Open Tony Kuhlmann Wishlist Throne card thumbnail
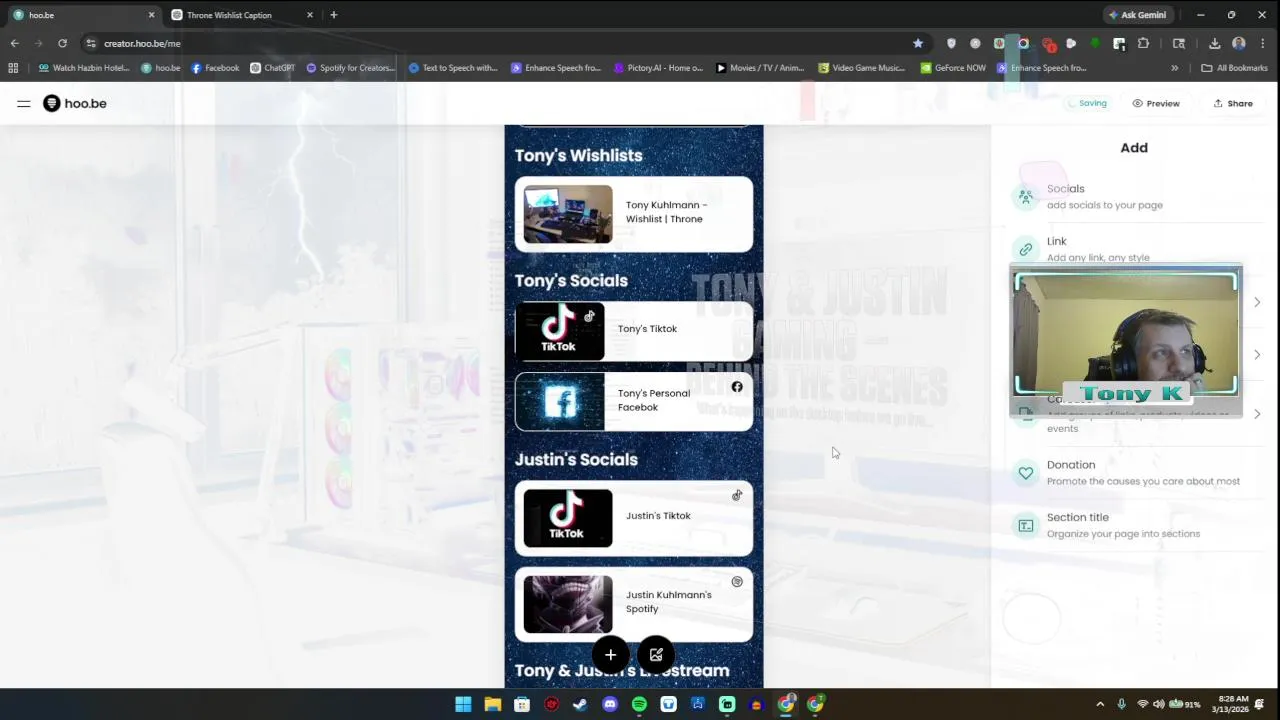1280x720 pixels. (x=568, y=214)
